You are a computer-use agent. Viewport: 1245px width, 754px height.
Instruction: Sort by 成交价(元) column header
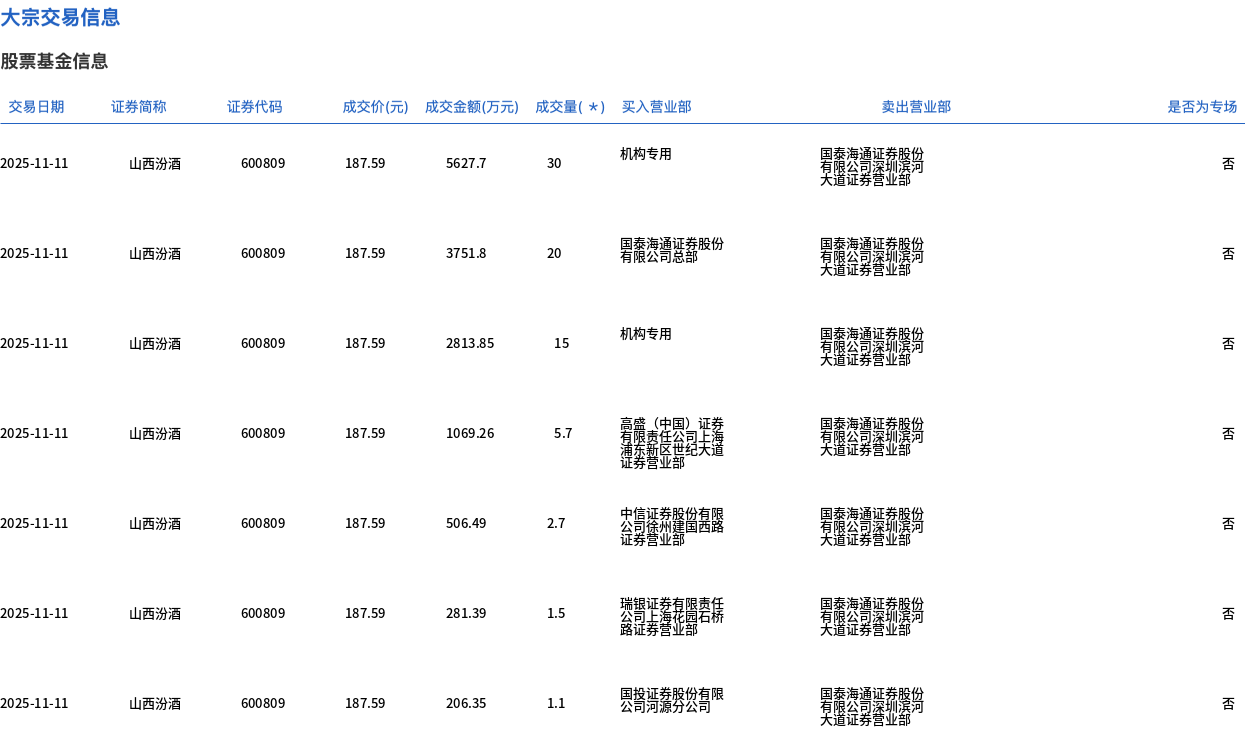(x=375, y=107)
